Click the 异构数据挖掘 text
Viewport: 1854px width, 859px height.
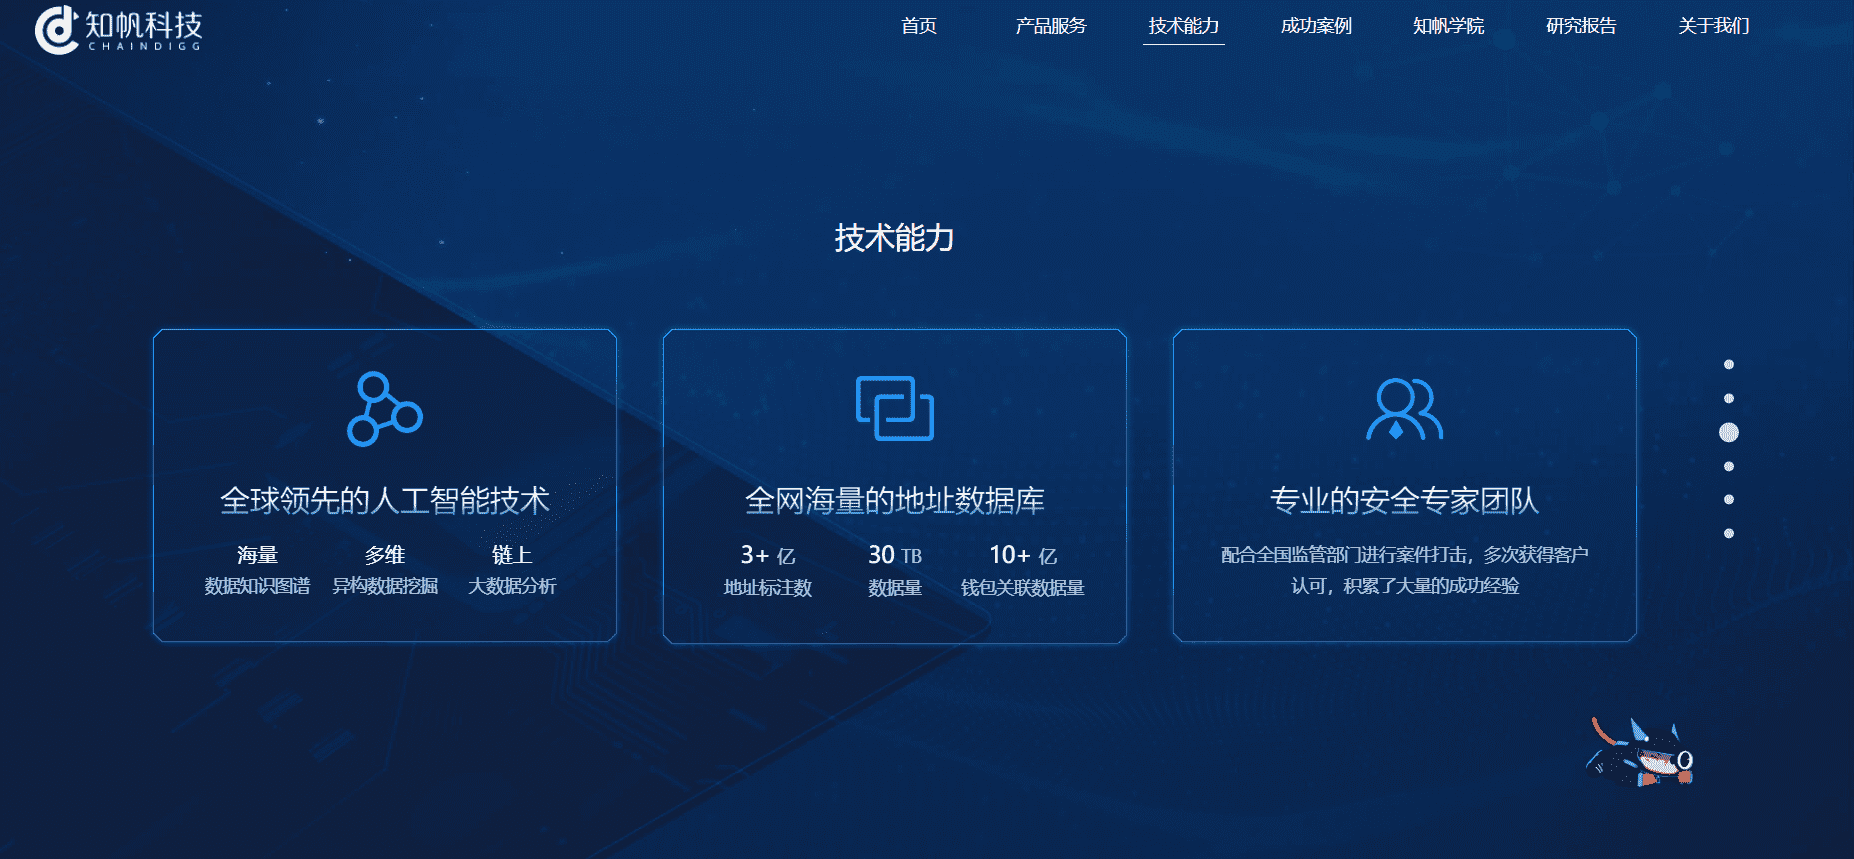[385, 586]
